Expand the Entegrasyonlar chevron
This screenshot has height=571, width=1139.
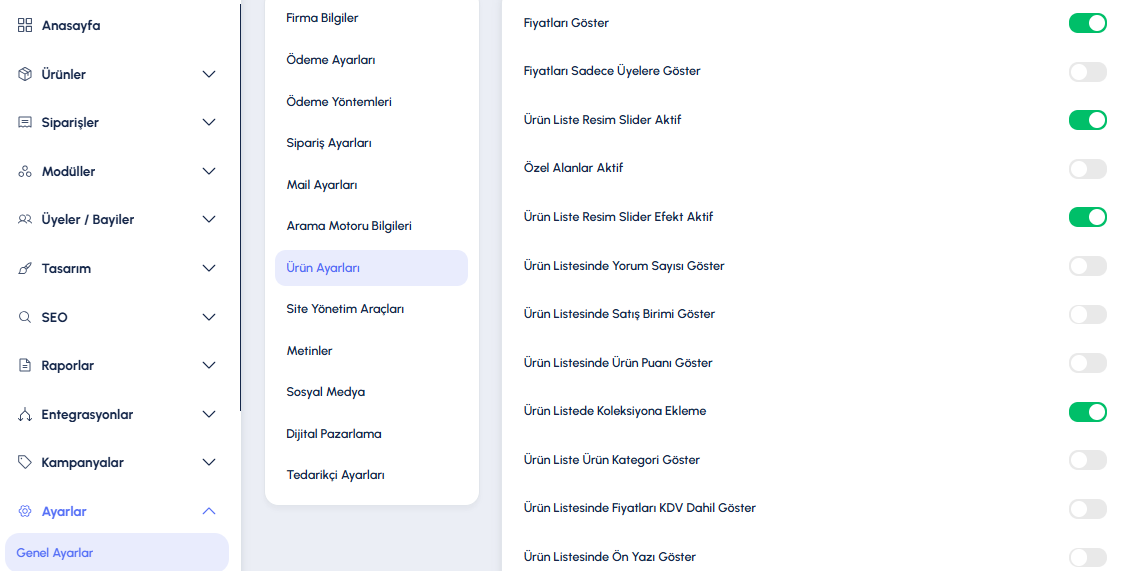(x=208, y=414)
